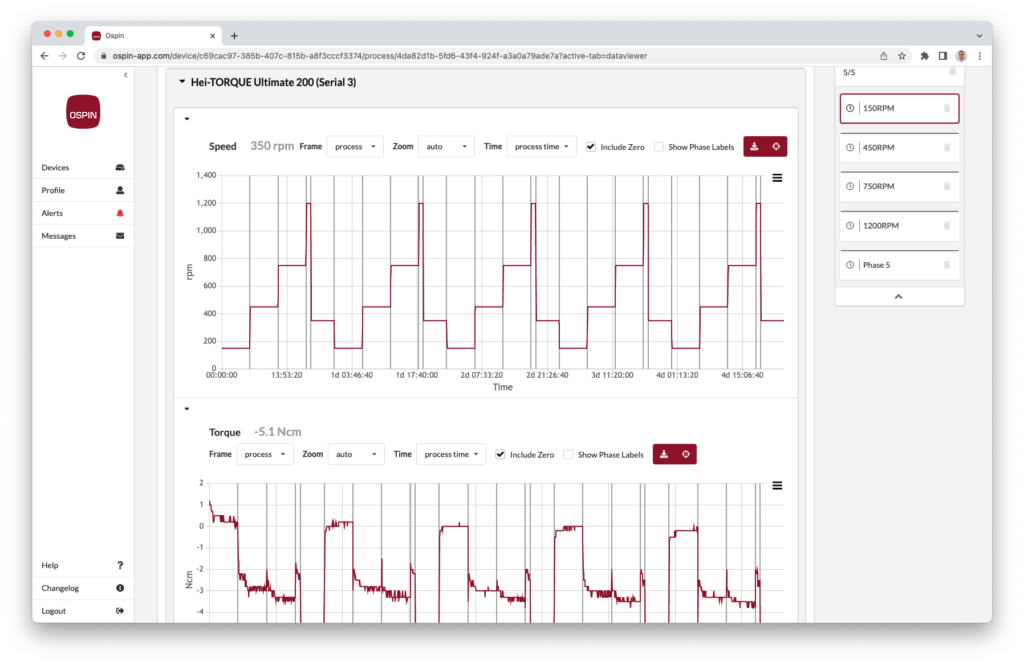Delete the 1200RPM phase trash icon

coord(946,225)
